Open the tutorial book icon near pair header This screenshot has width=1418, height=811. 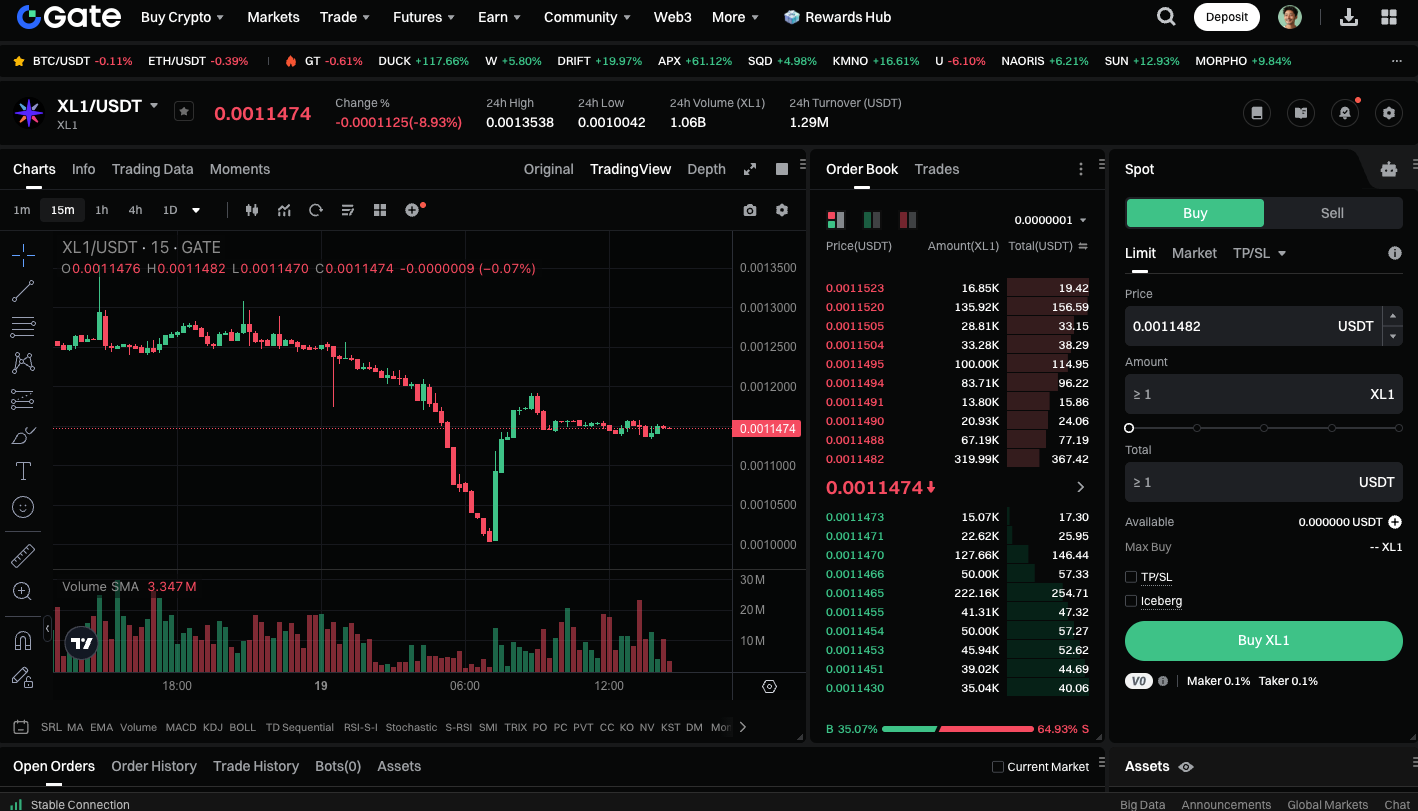tap(1301, 113)
